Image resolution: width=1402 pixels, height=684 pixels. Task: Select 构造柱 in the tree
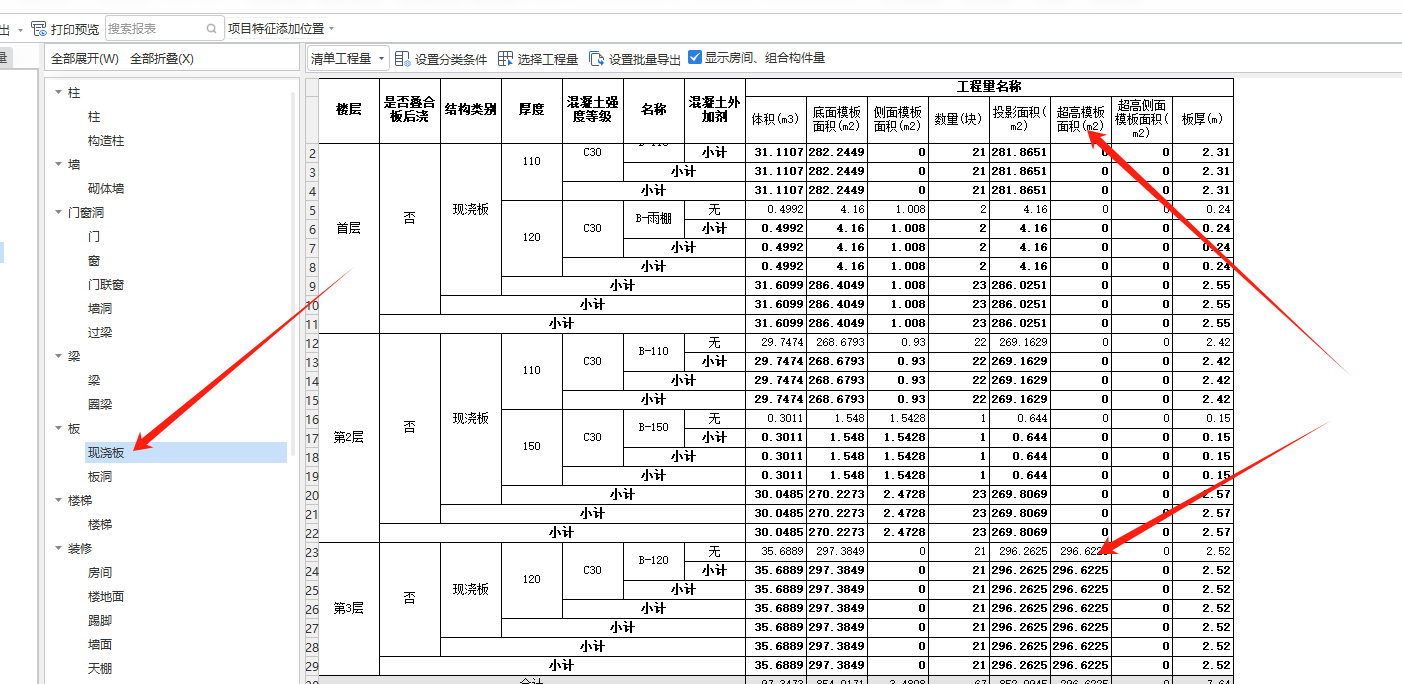pos(106,141)
